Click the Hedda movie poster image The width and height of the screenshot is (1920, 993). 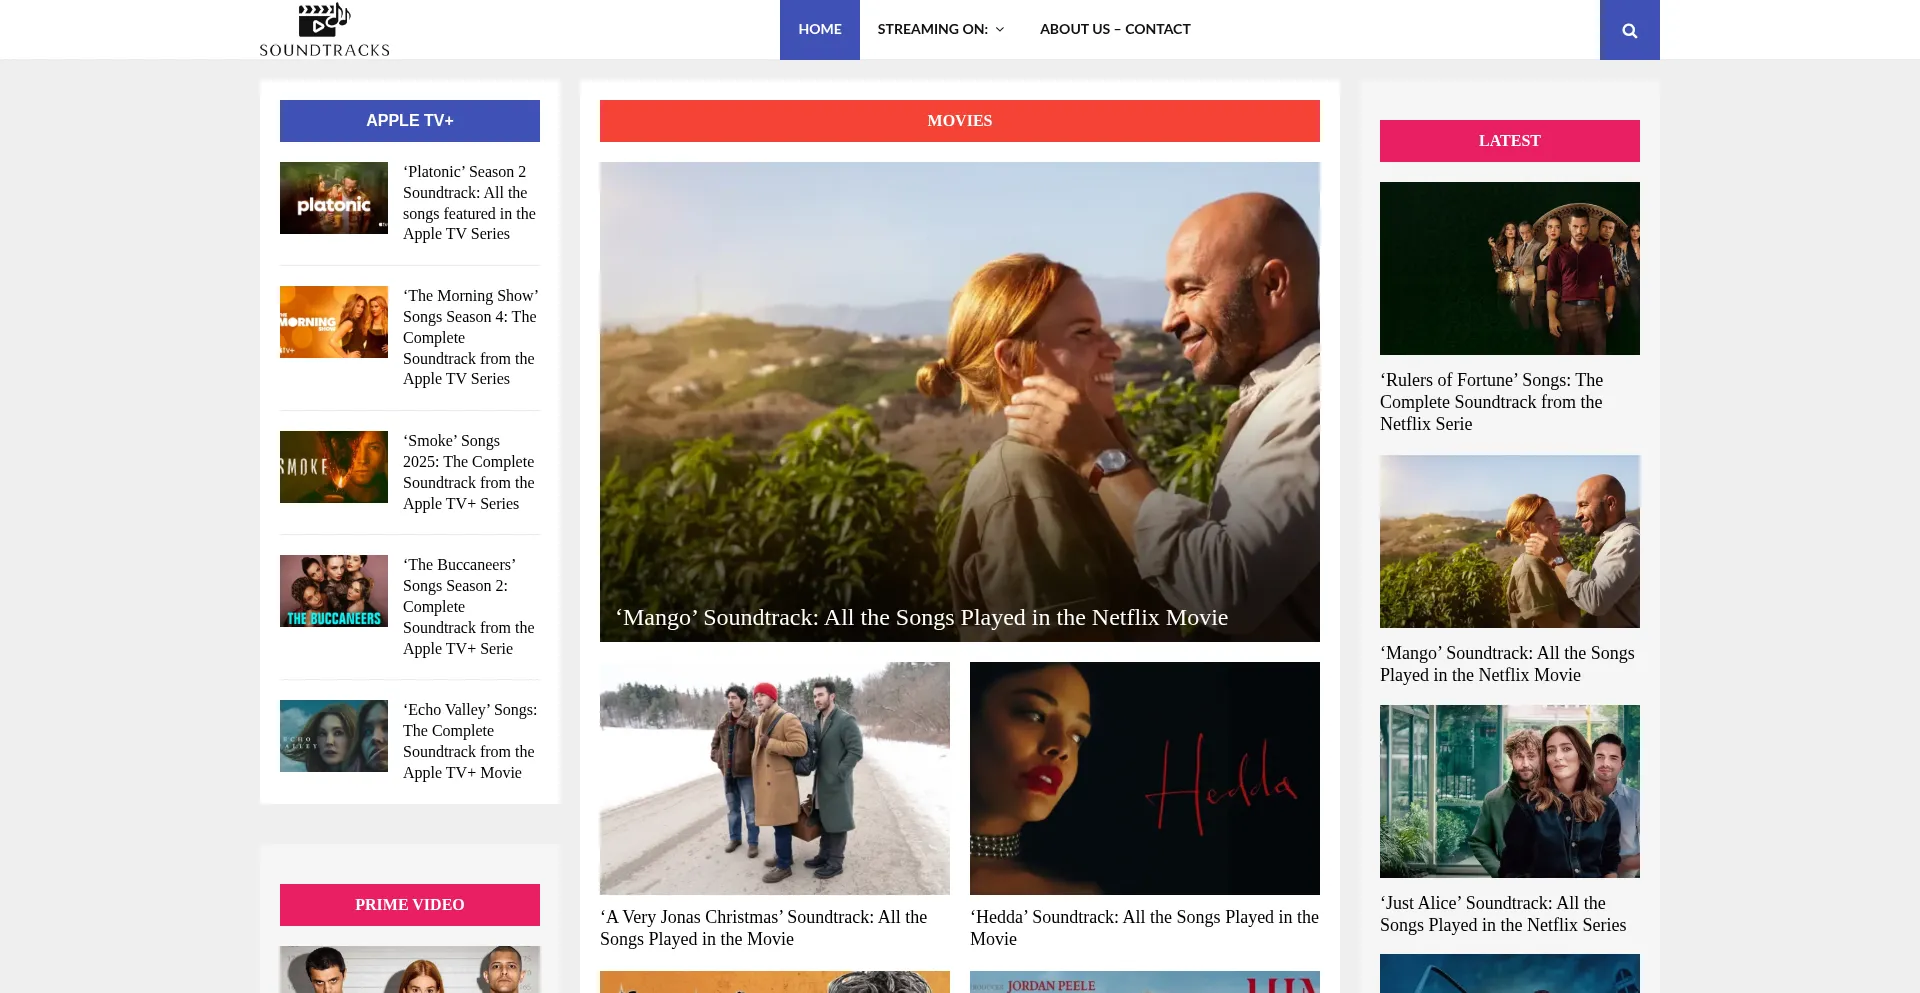pyautogui.click(x=1144, y=778)
